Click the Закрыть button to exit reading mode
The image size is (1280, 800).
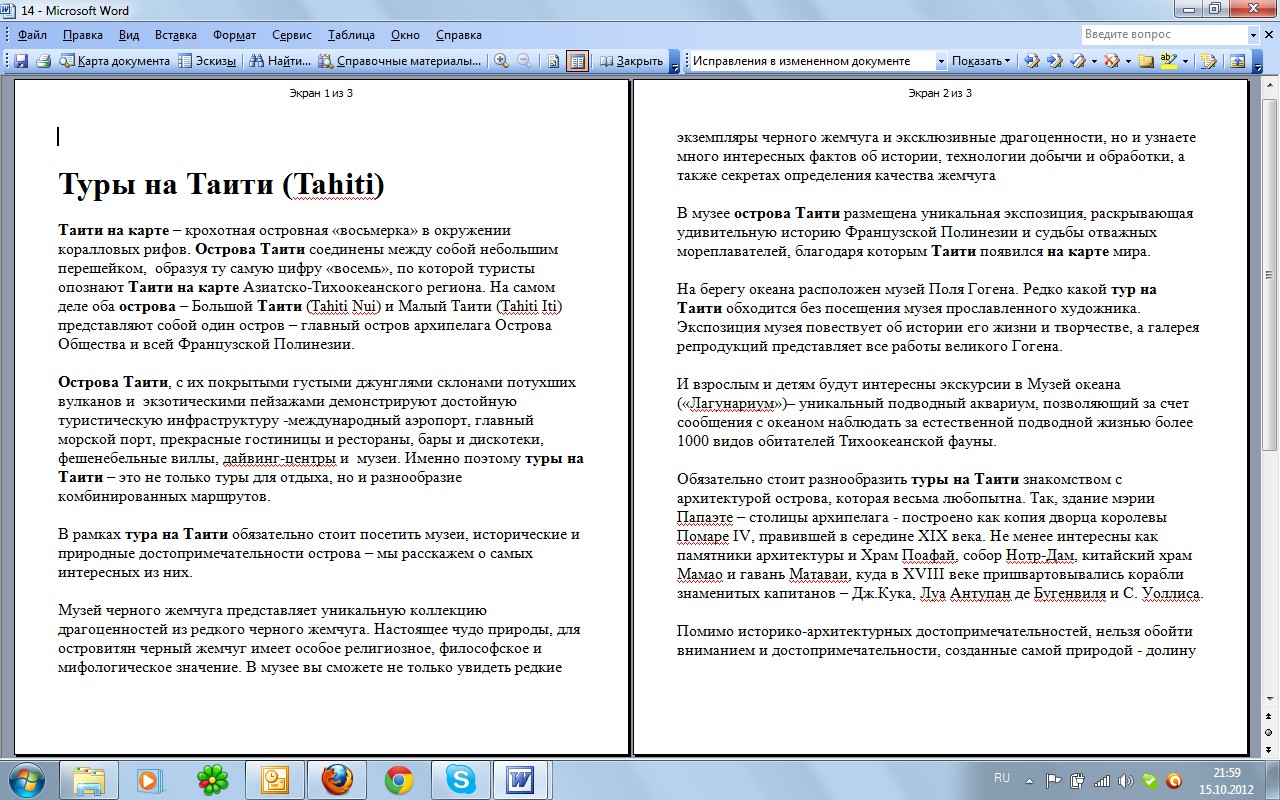631,61
